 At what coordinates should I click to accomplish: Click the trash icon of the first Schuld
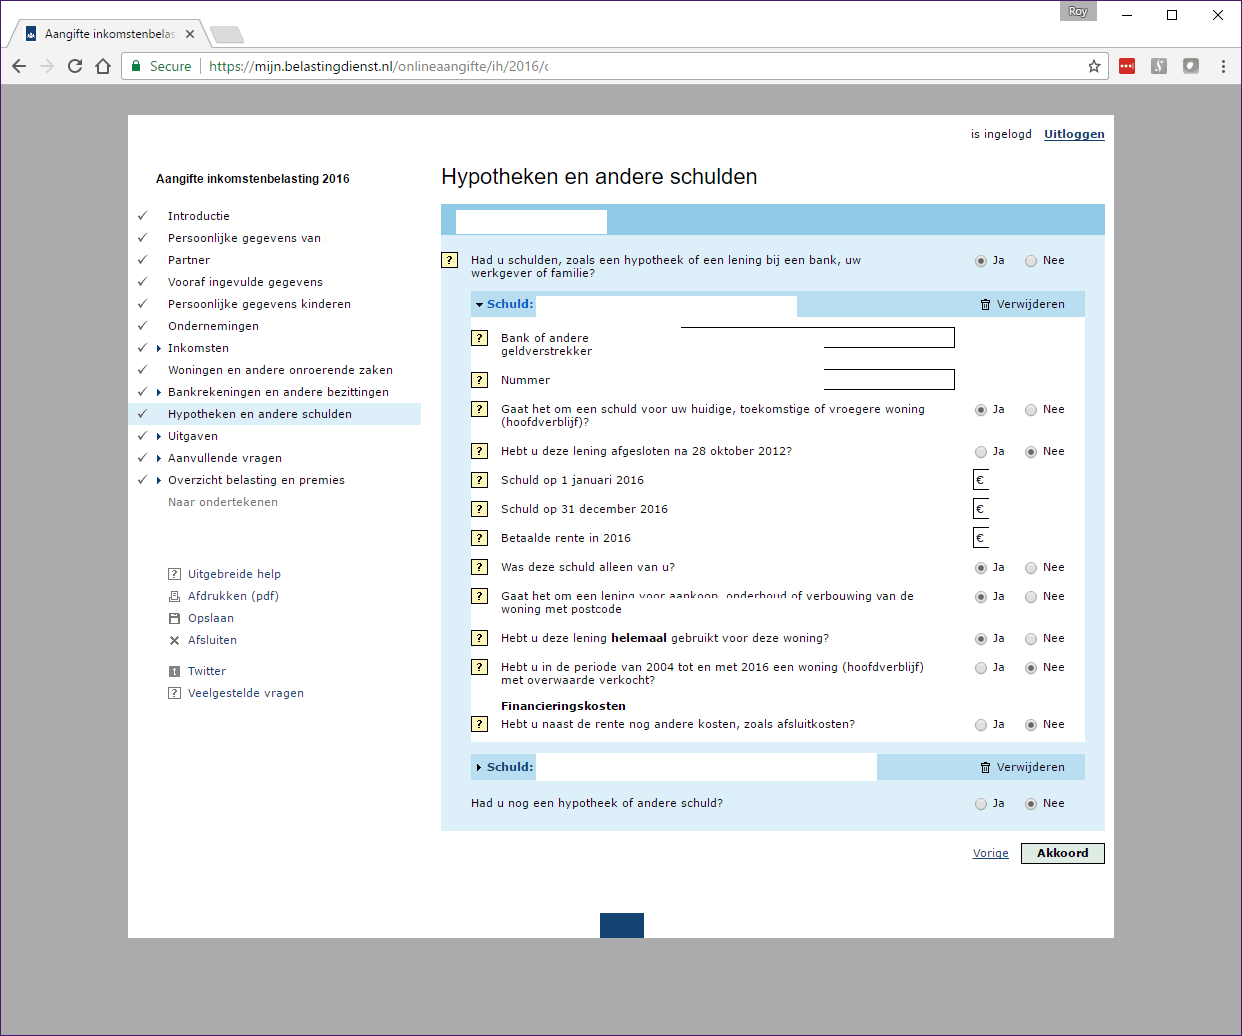pos(985,304)
